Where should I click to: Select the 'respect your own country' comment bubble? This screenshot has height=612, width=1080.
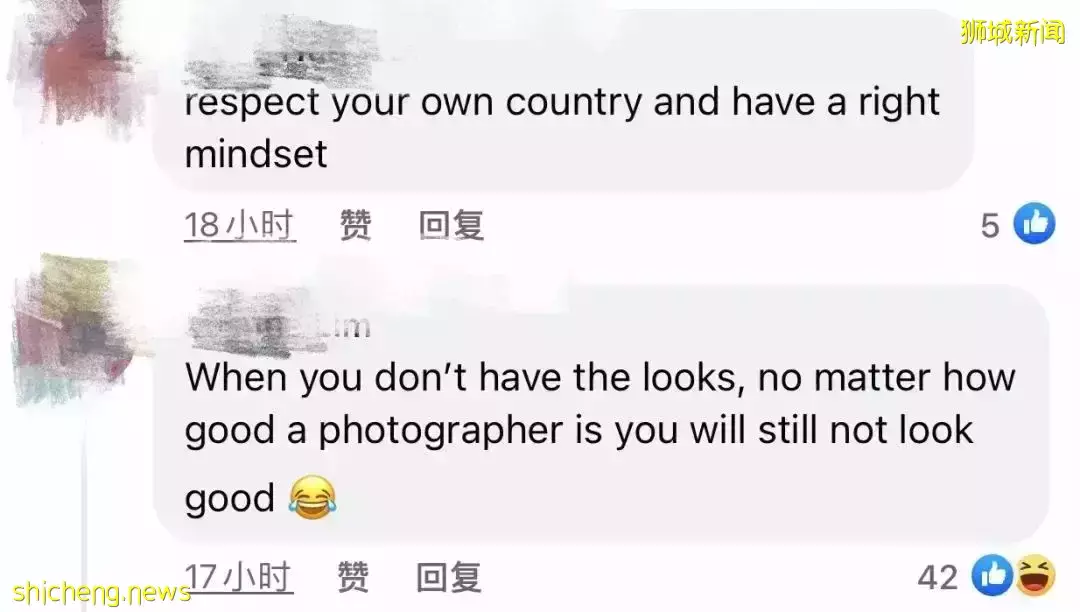[563, 101]
